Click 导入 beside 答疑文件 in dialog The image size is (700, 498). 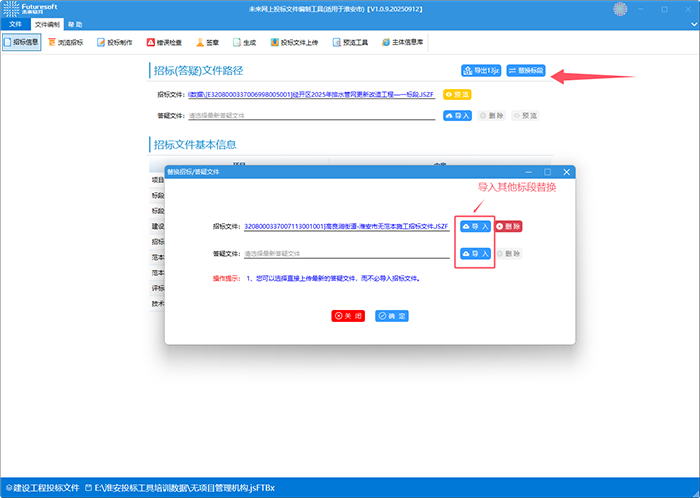pos(475,254)
